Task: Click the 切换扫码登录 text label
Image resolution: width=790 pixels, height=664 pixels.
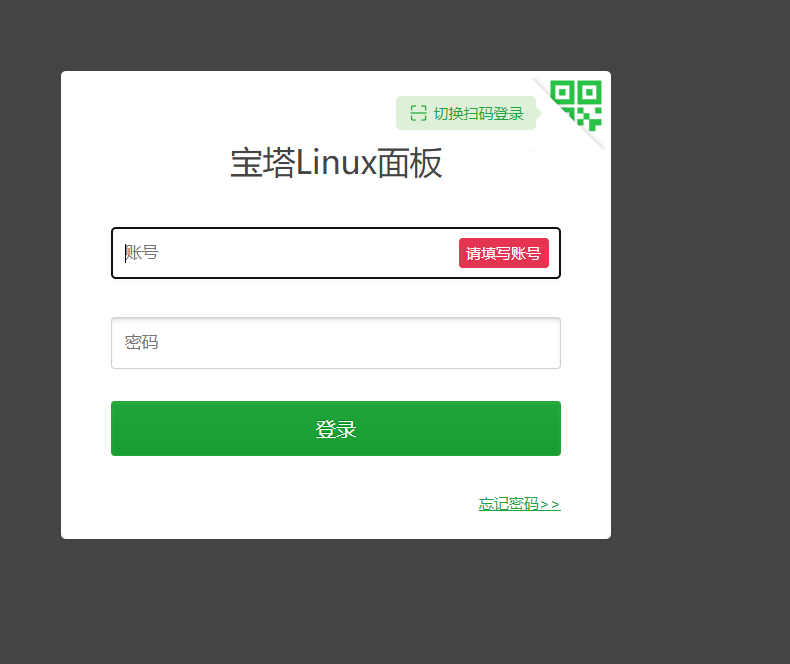Action: click(479, 113)
